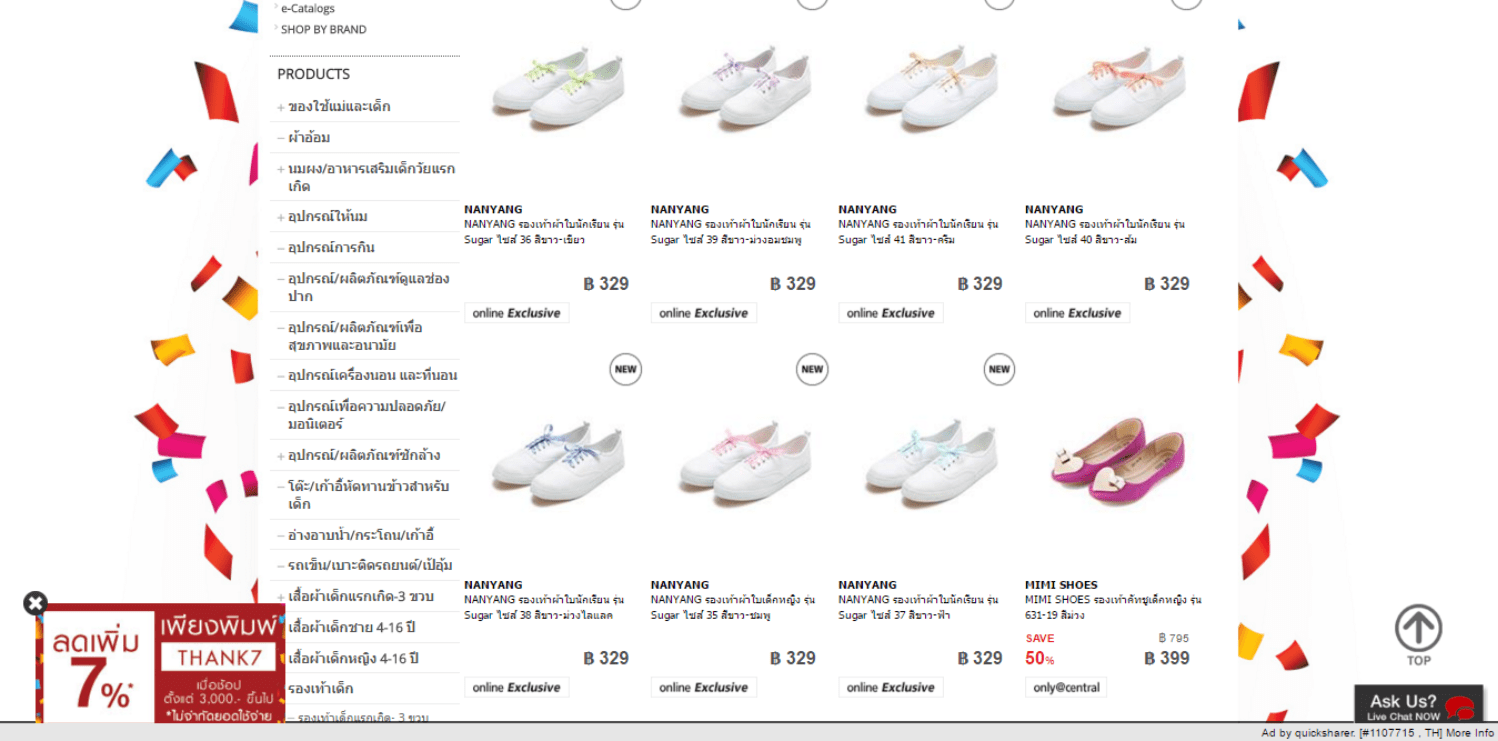Open MIMI SHOES purple flats product link
Image resolution: width=1498 pixels, height=741 pixels.
pos(1113,607)
